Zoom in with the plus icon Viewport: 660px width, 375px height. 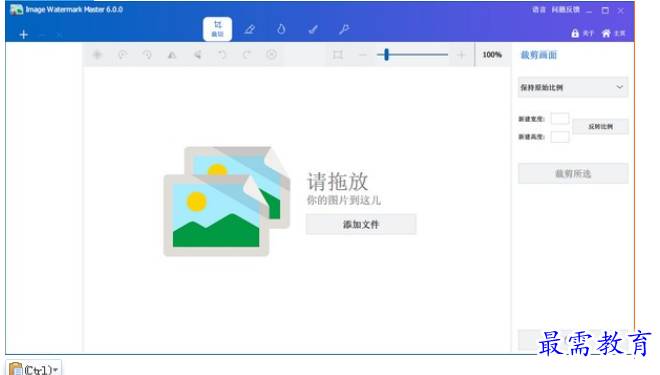461,55
